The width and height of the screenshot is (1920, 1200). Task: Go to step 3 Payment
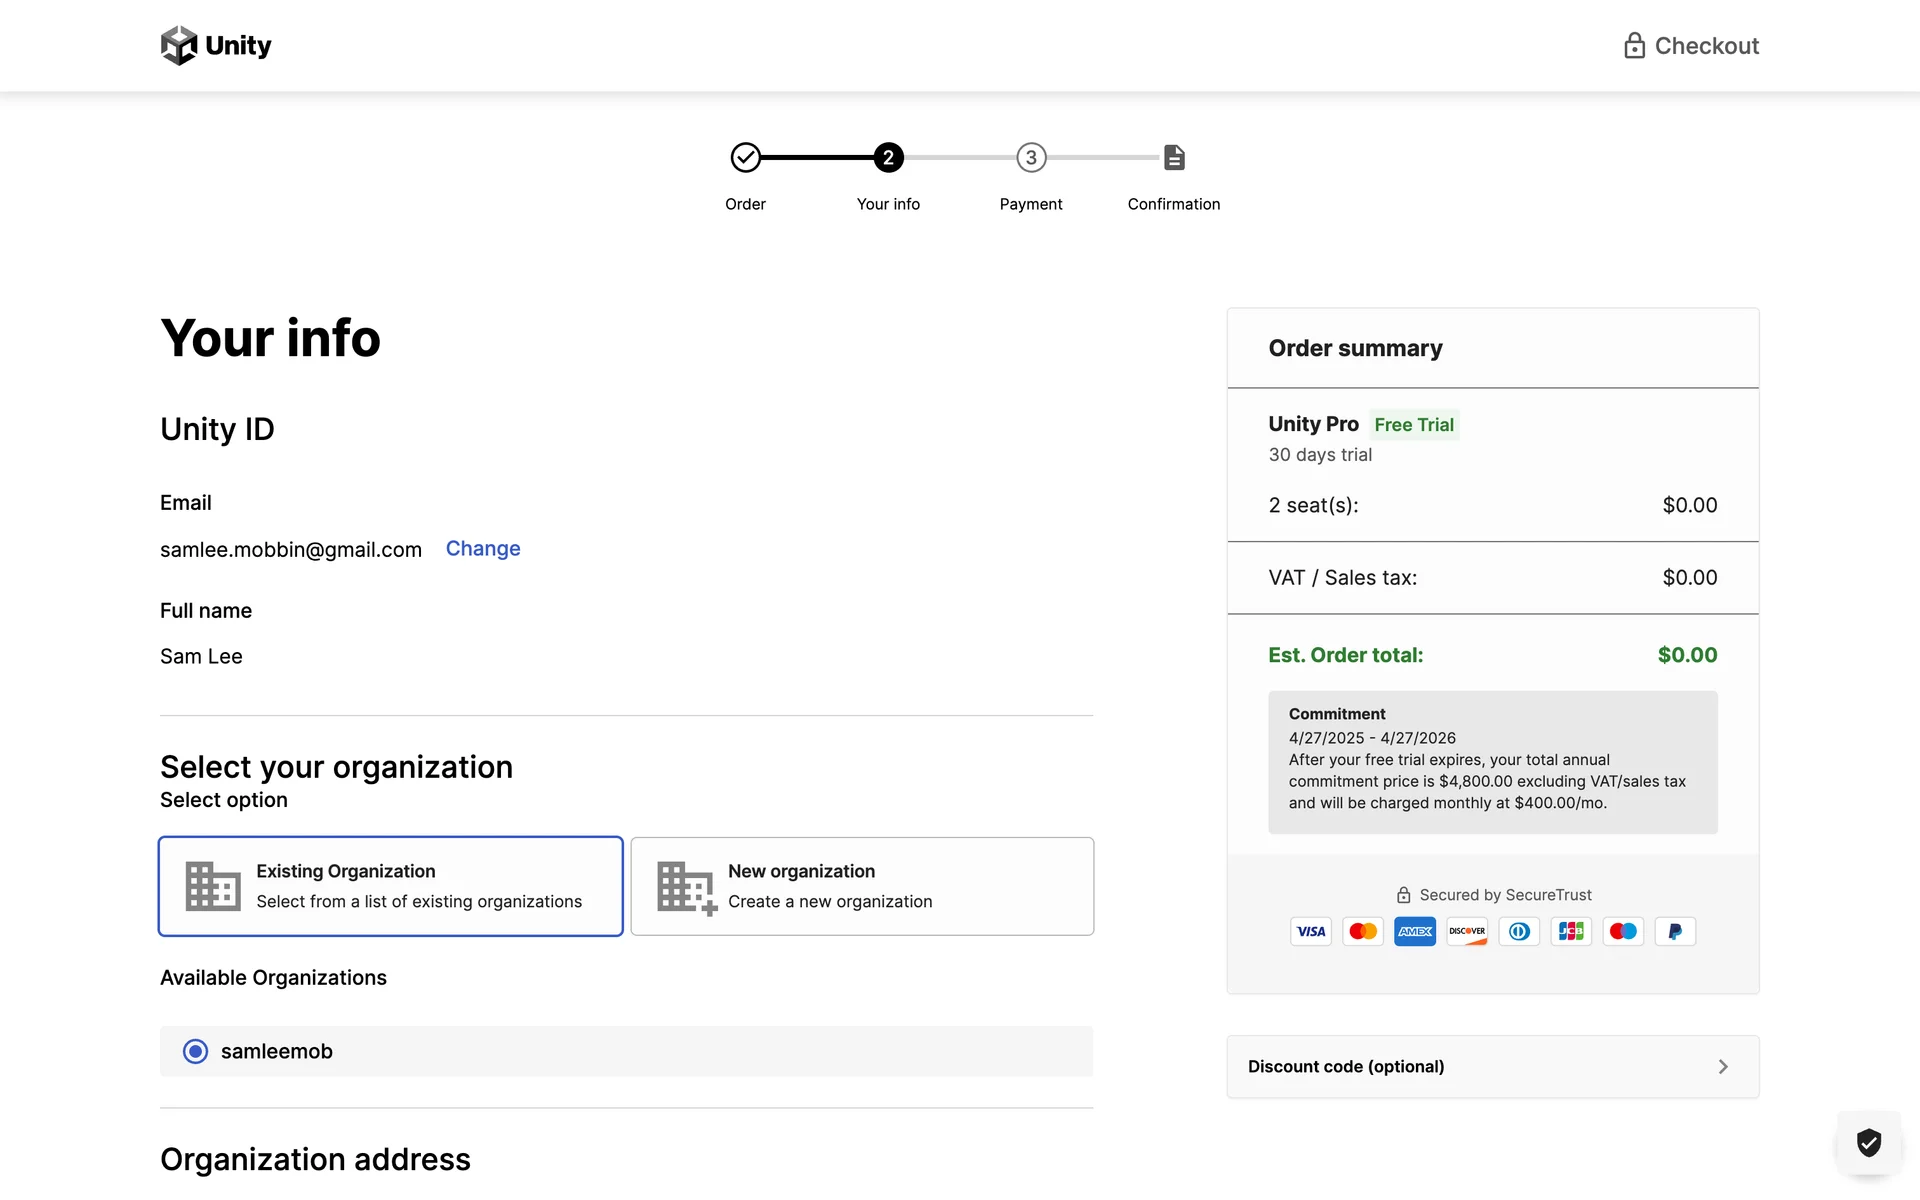coord(1031,158)
